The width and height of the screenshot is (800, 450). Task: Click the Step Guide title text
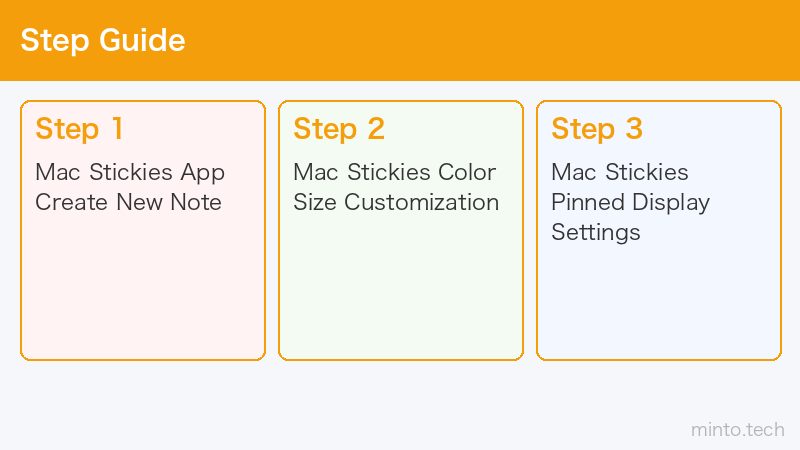(103, 40)
